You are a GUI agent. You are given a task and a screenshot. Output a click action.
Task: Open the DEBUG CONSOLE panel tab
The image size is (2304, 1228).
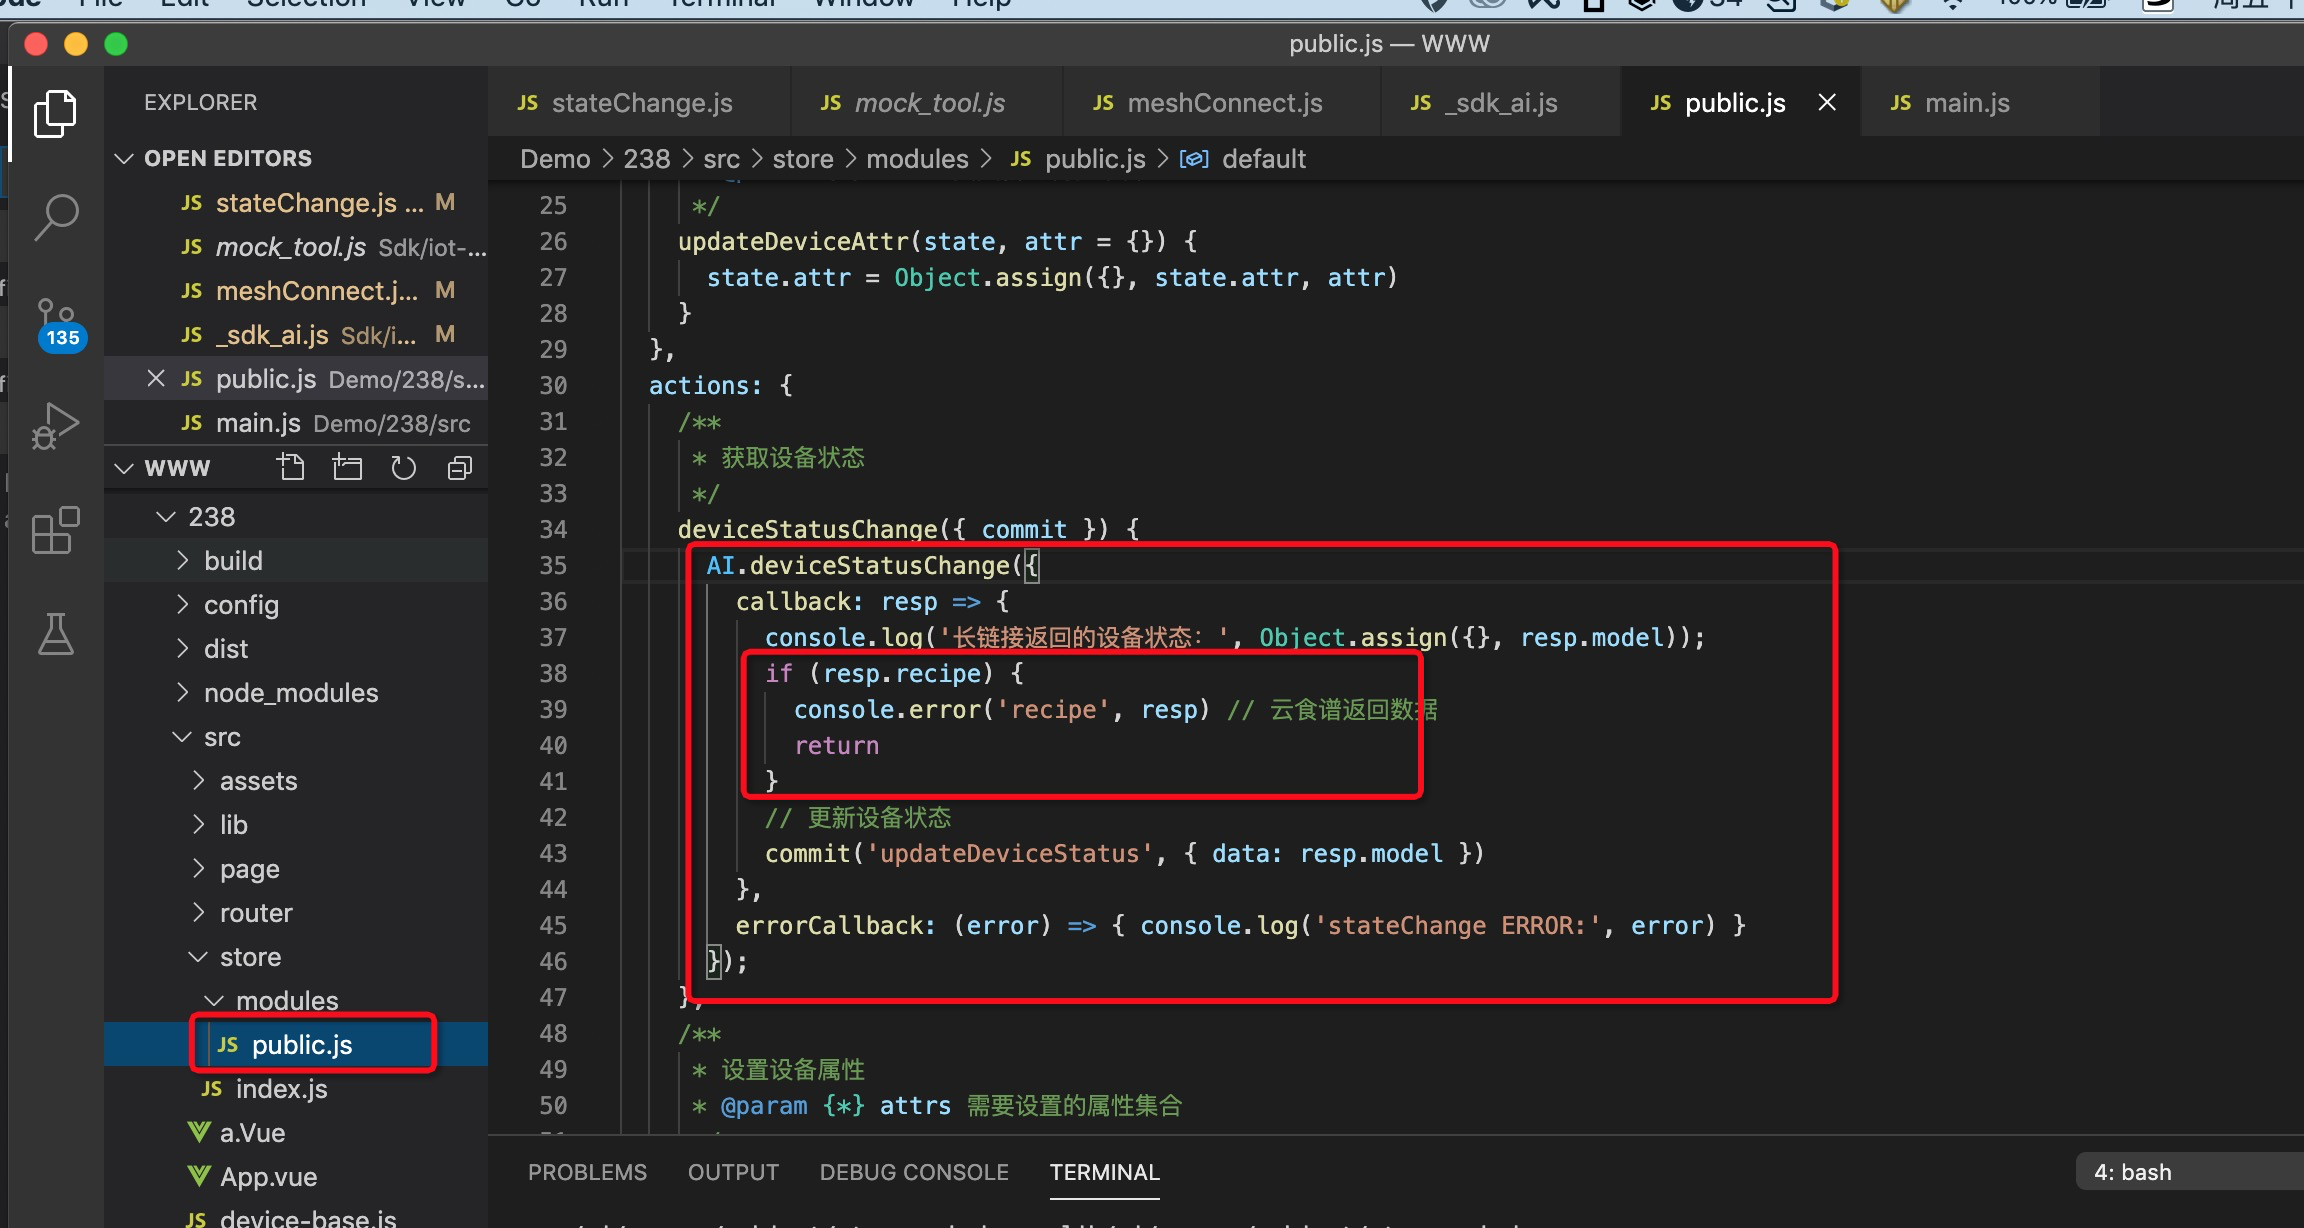point(914,1172)
